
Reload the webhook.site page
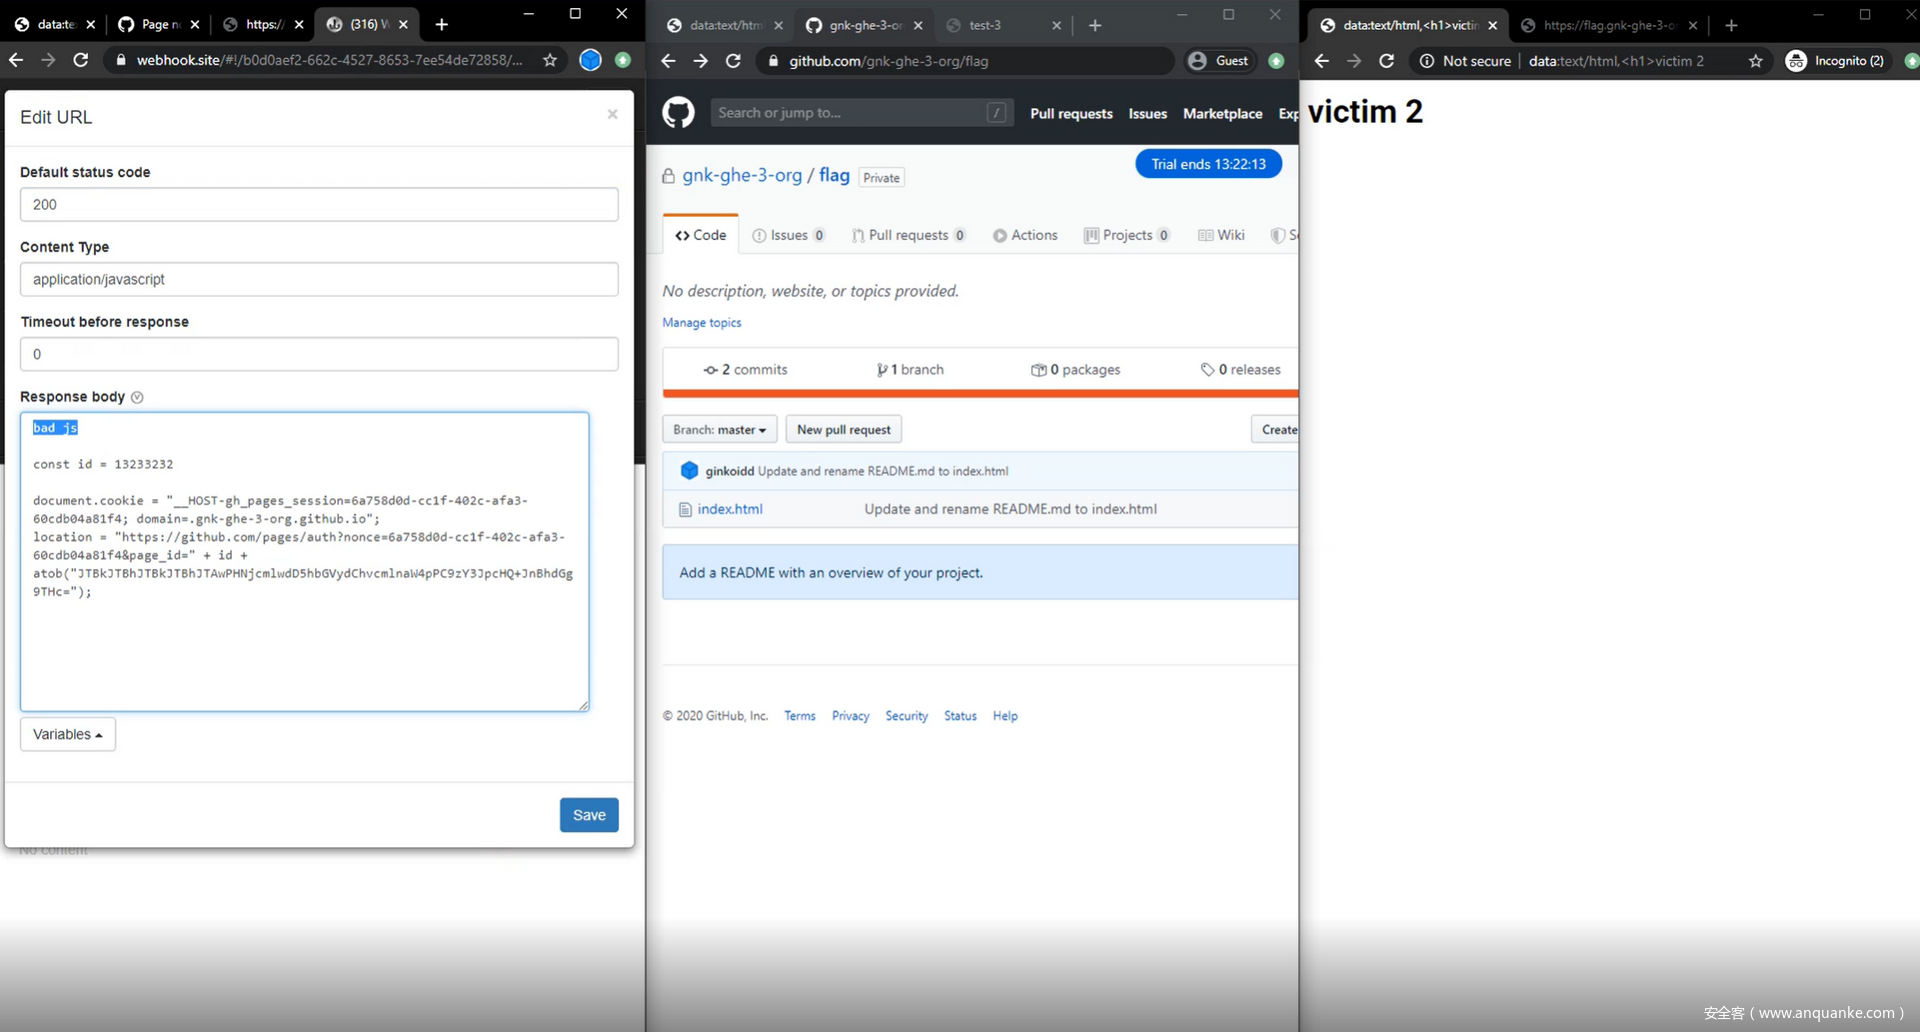pos(81,60)
